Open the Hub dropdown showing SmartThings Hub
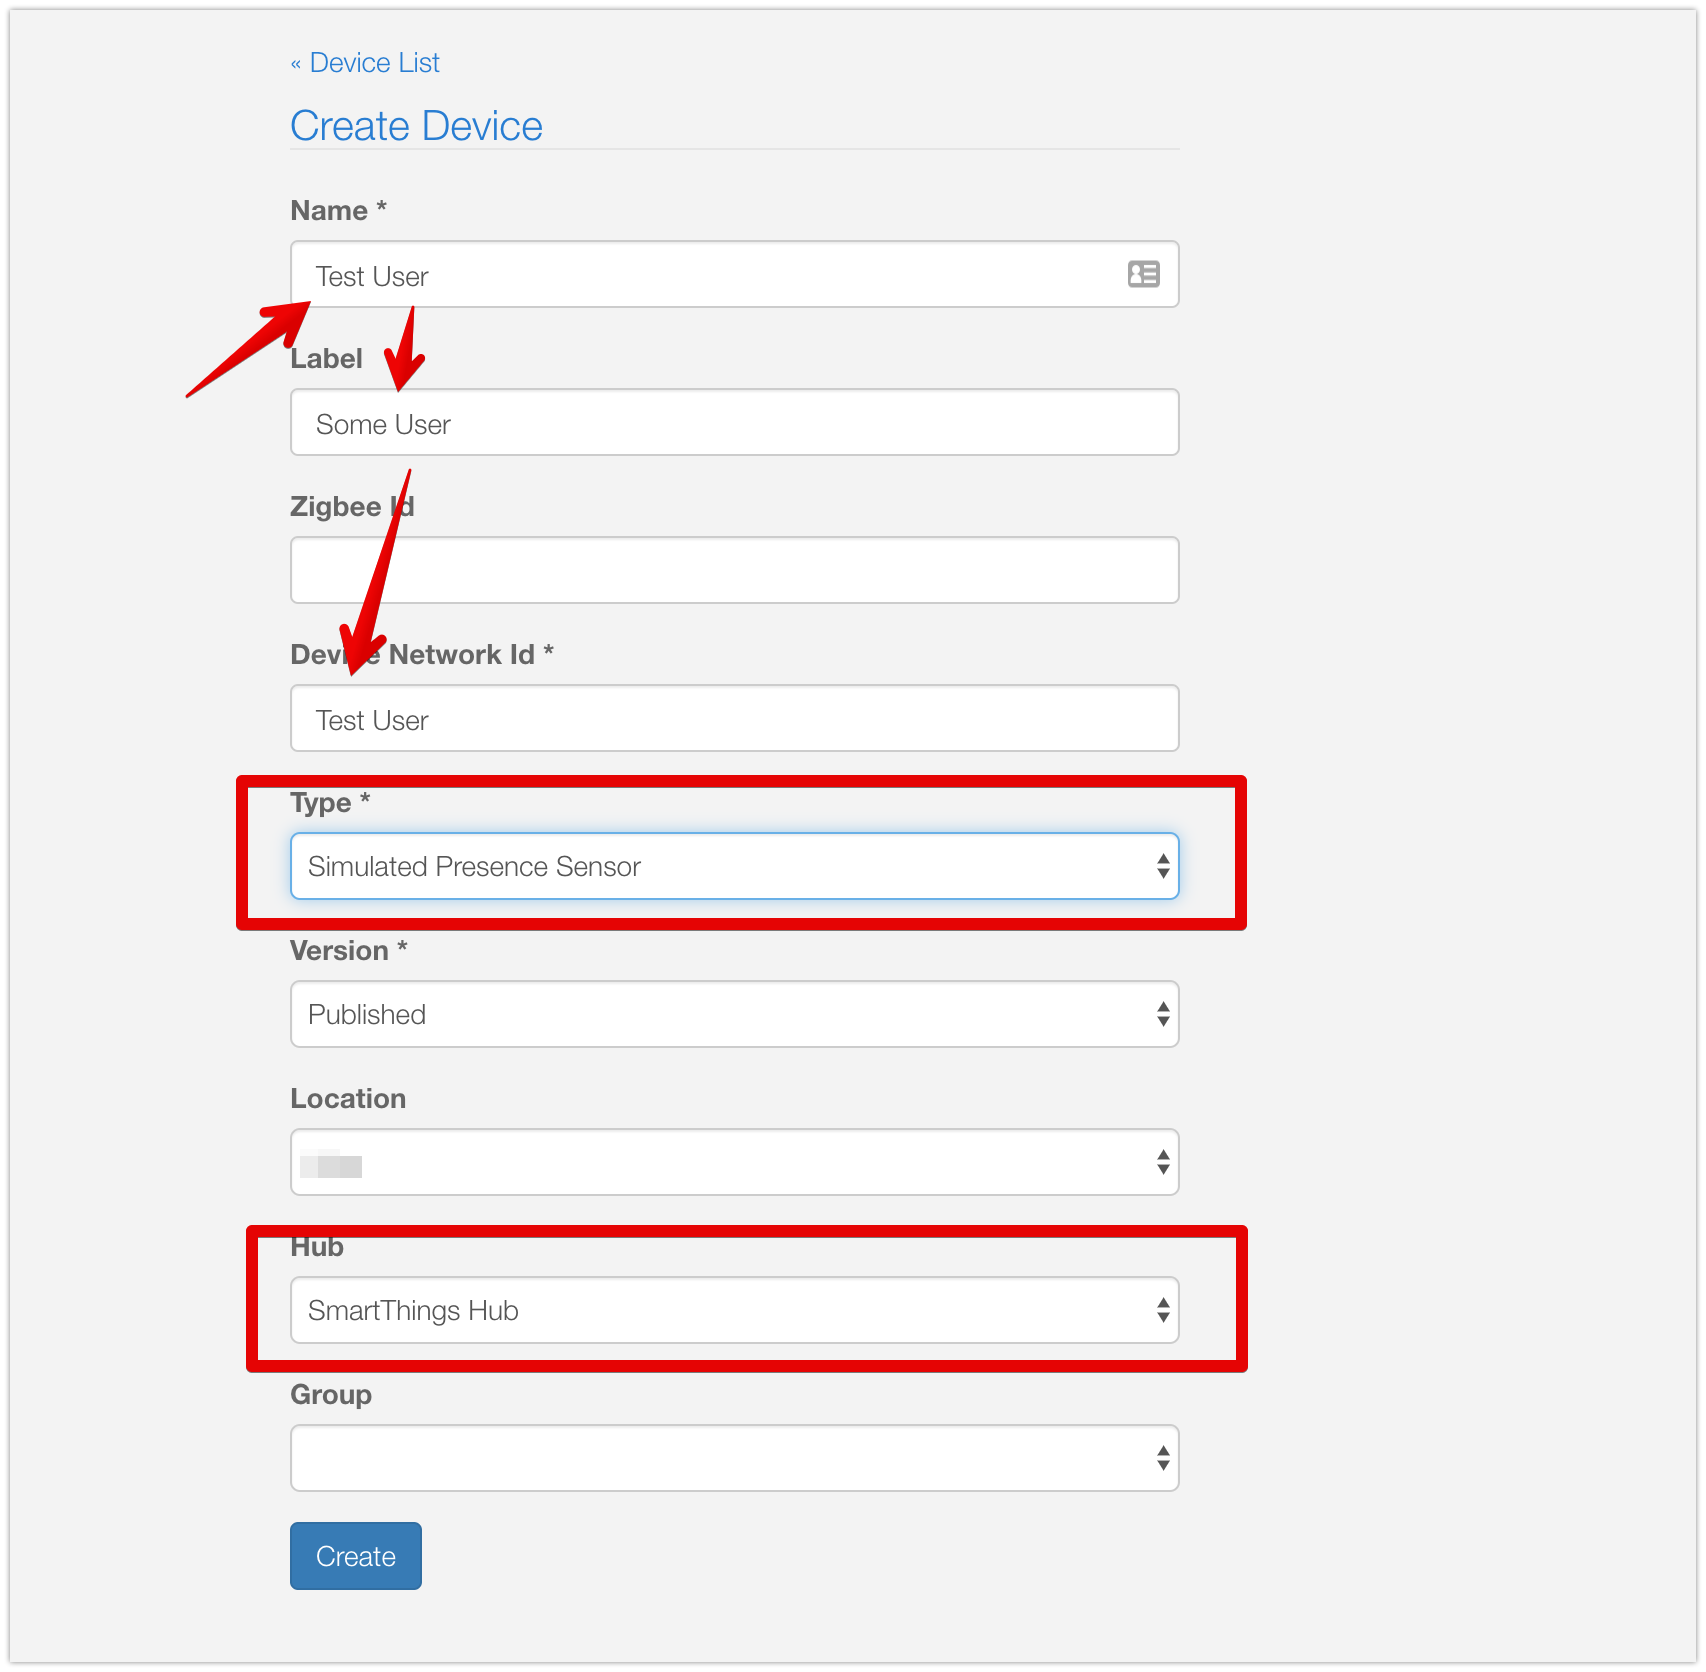This screenshot has width=1706, height=1672. 734,1311
